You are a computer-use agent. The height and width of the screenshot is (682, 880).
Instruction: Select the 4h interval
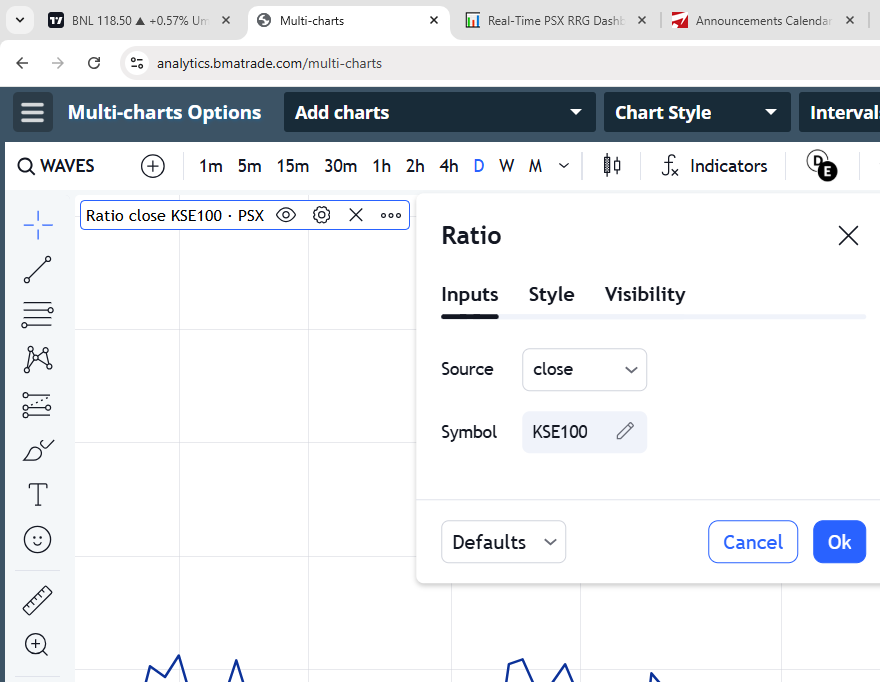point(449,166)
